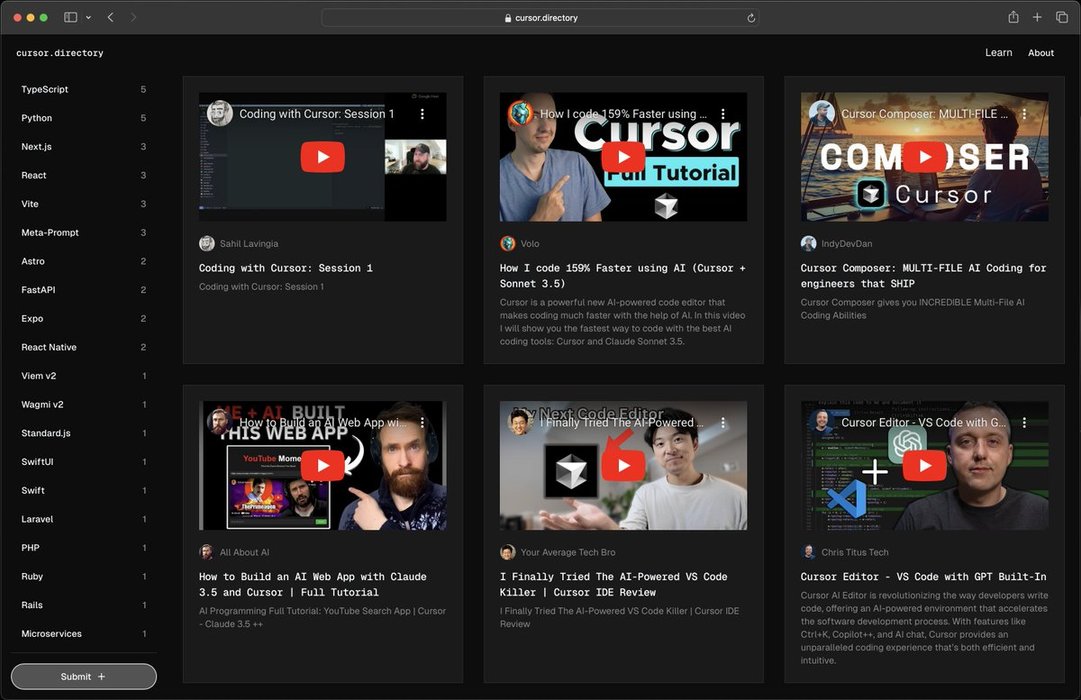Expand the tab group dropdown chevron
This screenshot has height=700, width=1081.
88,17
